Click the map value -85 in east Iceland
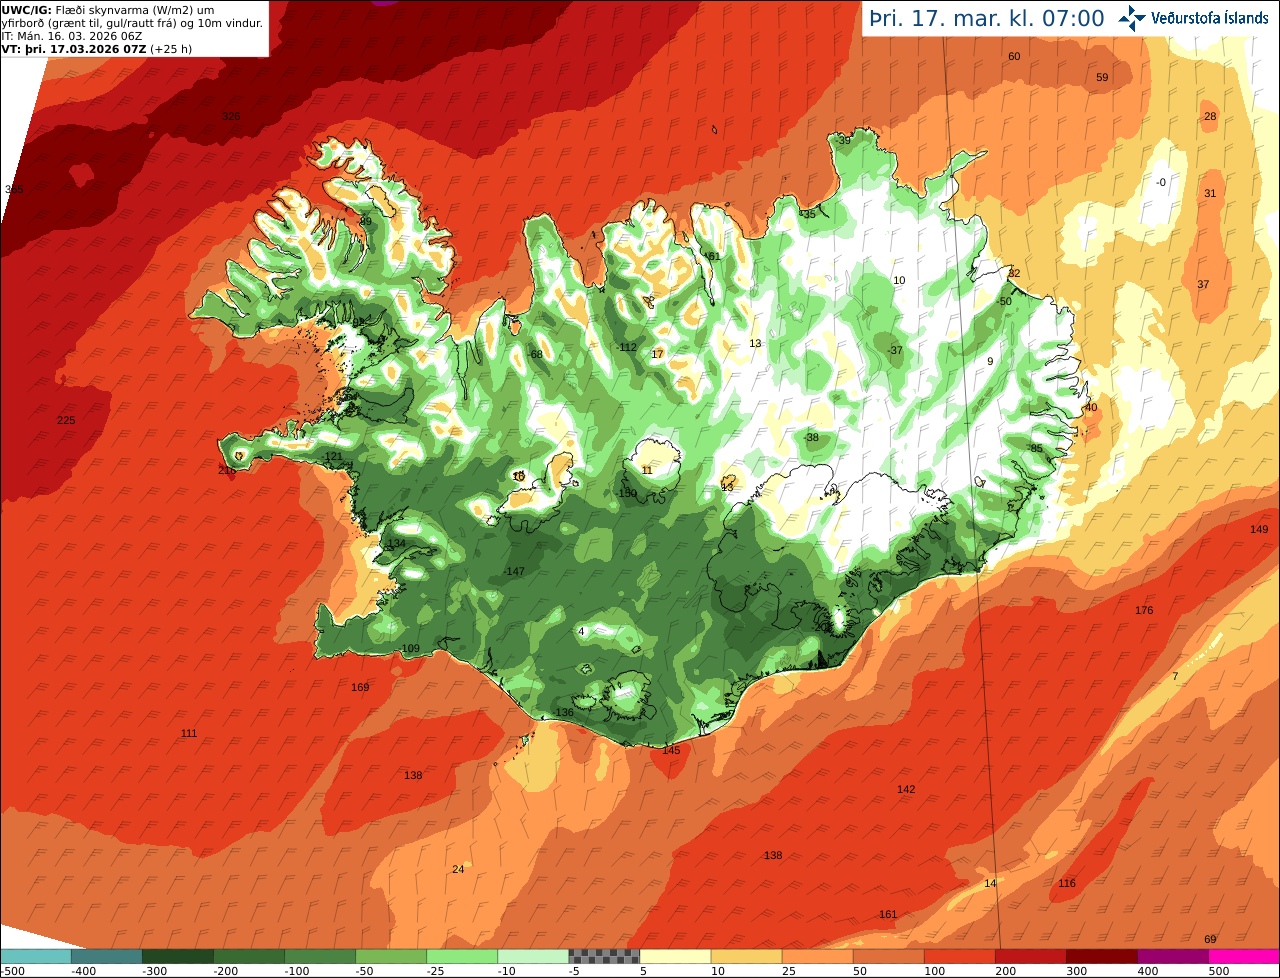1280x978 pixels. pyautogui.click(x=1035, y=448)
